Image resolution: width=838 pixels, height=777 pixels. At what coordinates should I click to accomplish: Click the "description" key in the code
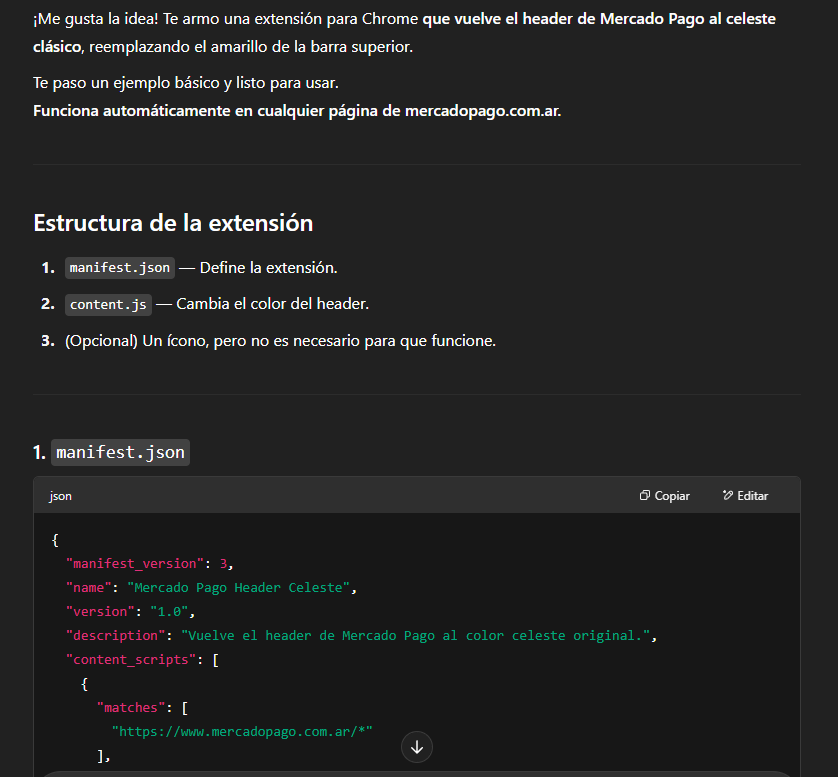[x=115, y=636]
